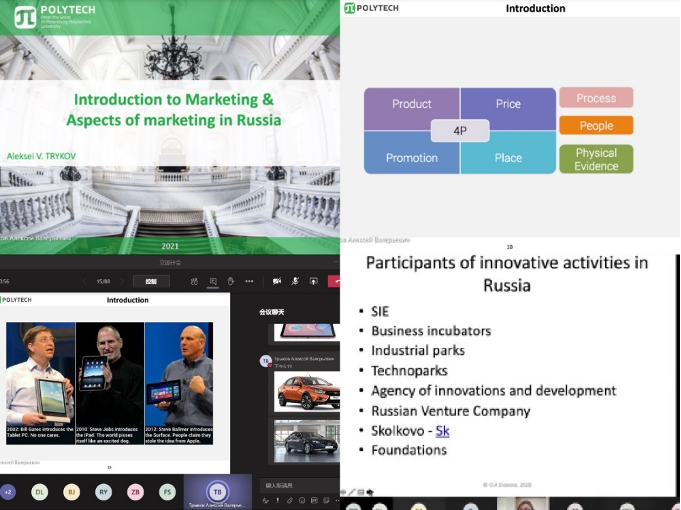Select the FS participant avatar
Image resolution: width=681 pixels, height=510 pixels.
[167, 492]
